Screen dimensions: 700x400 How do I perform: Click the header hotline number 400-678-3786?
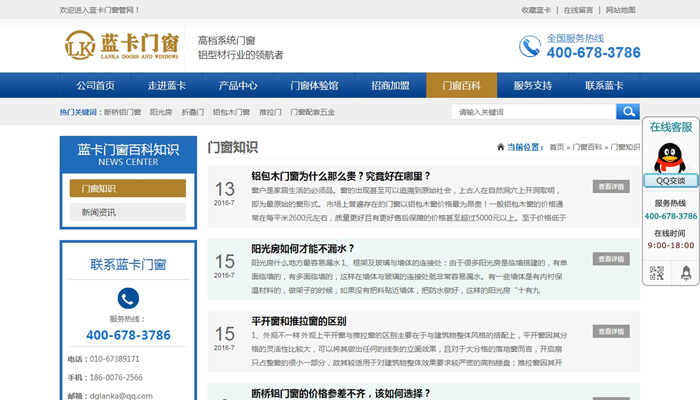click(x=593, y=53)
